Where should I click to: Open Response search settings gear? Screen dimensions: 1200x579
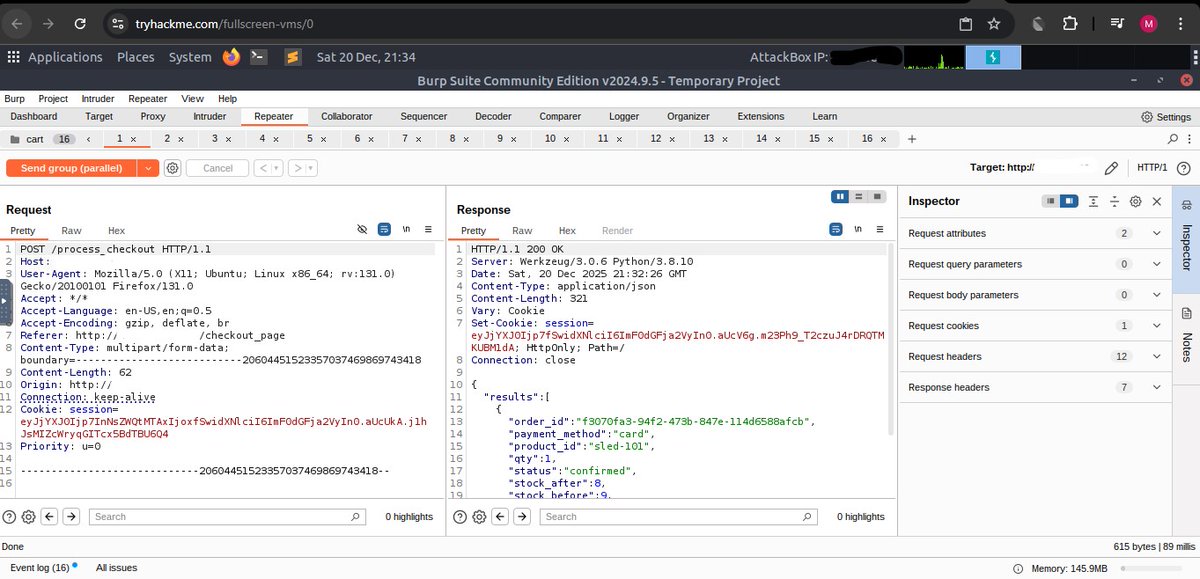[479, 517]
